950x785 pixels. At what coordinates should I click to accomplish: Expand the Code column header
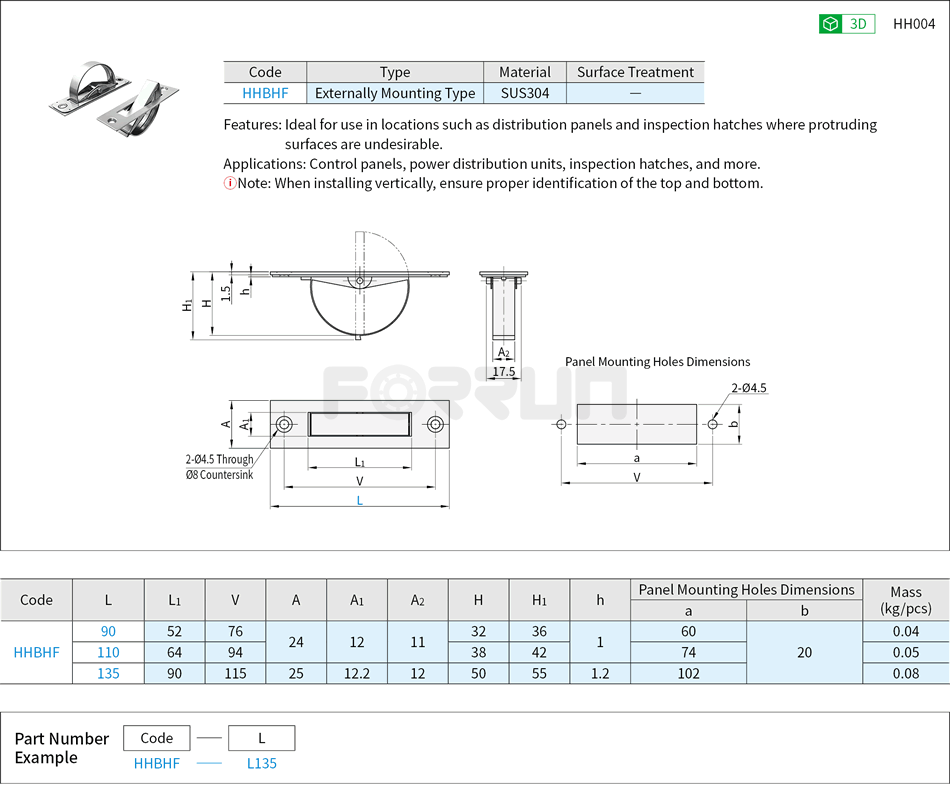pos(36,599)
